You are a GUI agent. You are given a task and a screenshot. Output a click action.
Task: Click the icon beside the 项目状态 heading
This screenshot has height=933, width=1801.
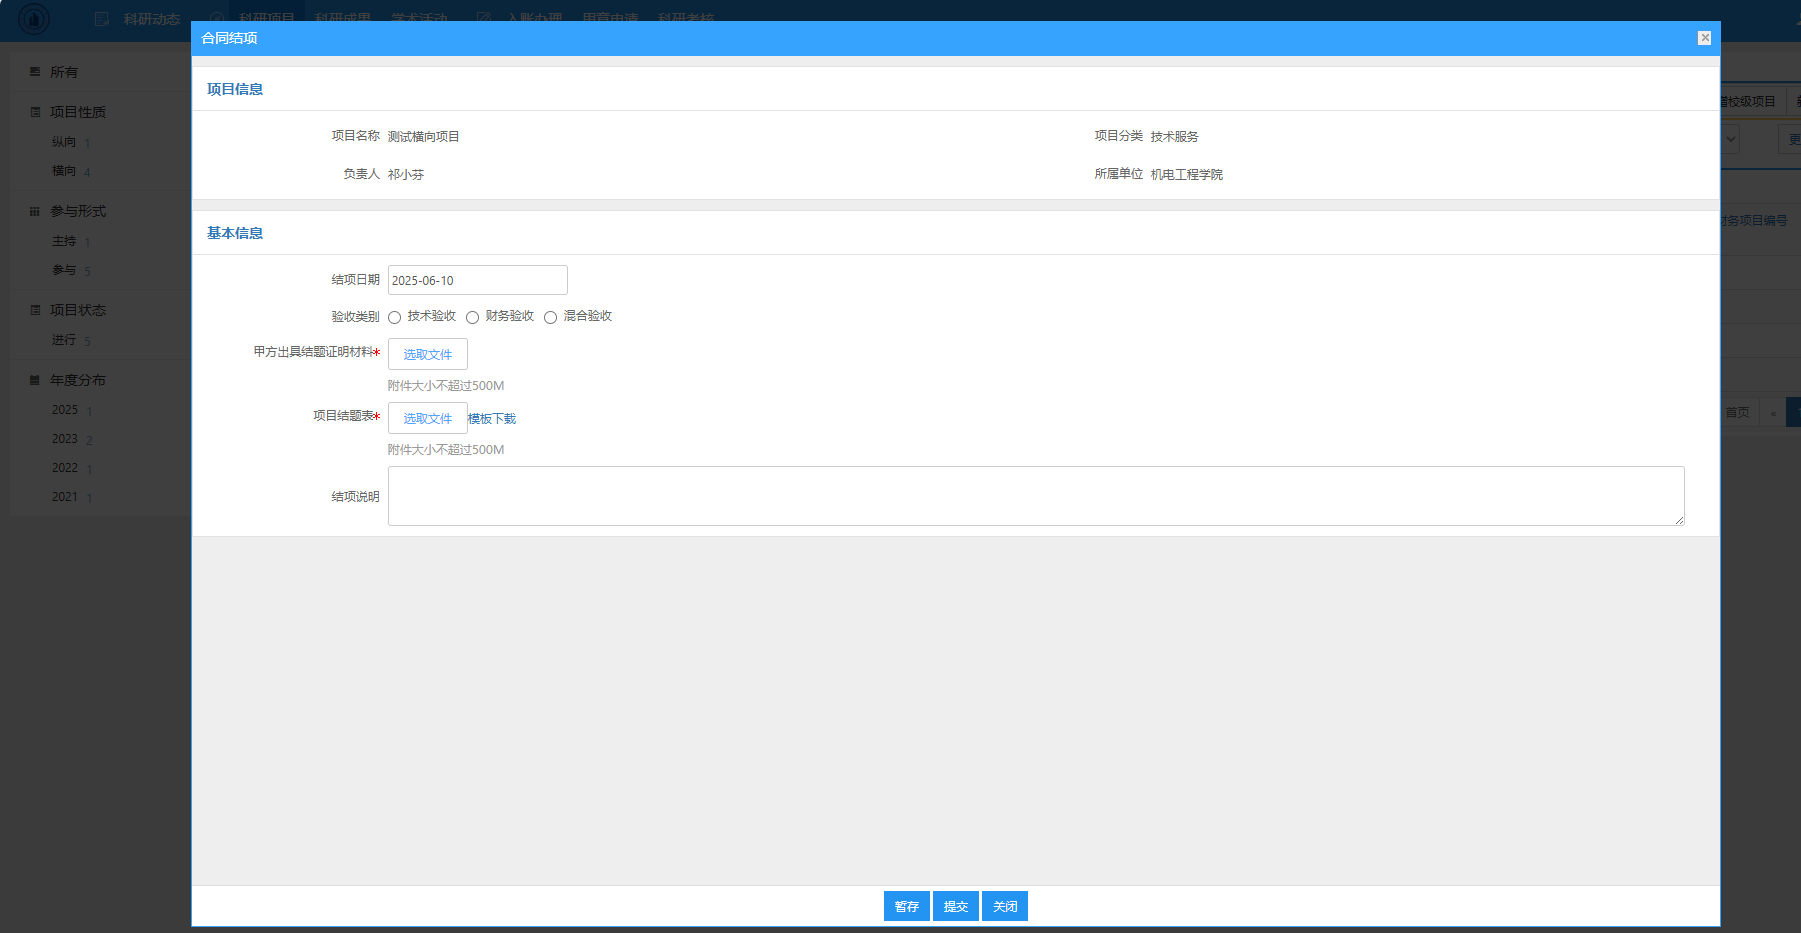[35, 310]
